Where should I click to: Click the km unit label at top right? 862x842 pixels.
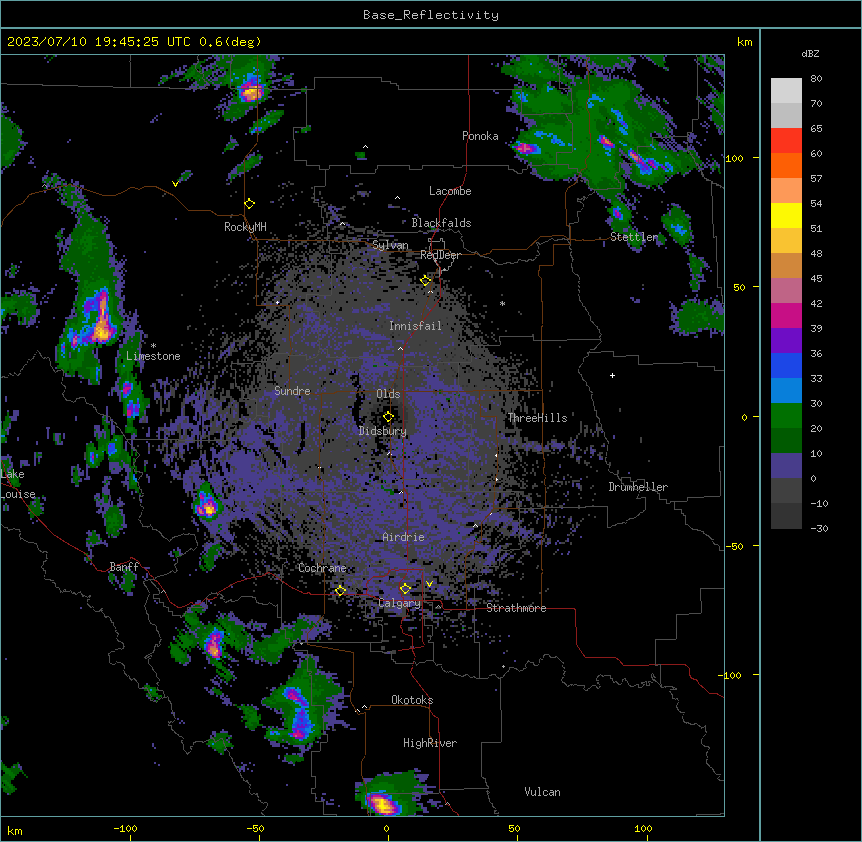tap(745, 42)
